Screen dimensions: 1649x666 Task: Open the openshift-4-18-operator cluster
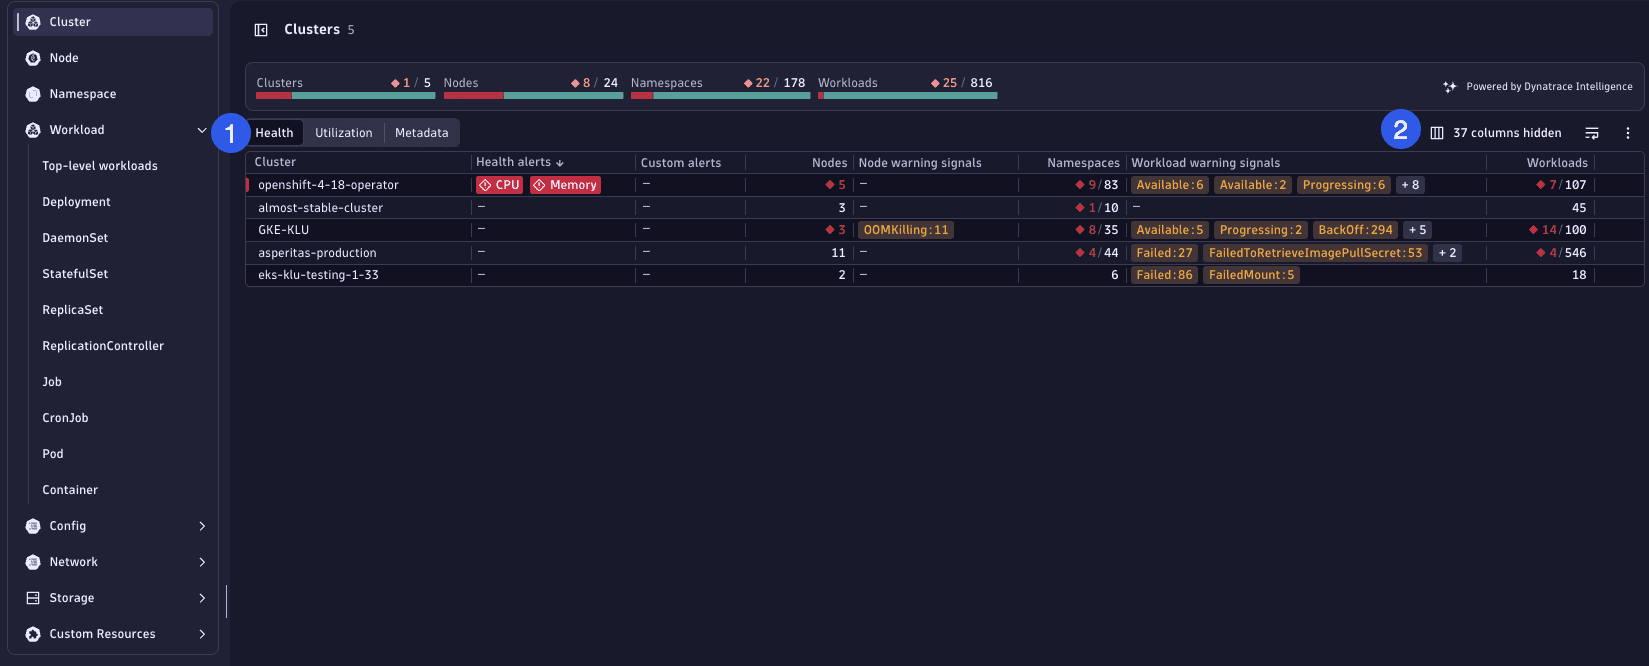tap(328, 185)
